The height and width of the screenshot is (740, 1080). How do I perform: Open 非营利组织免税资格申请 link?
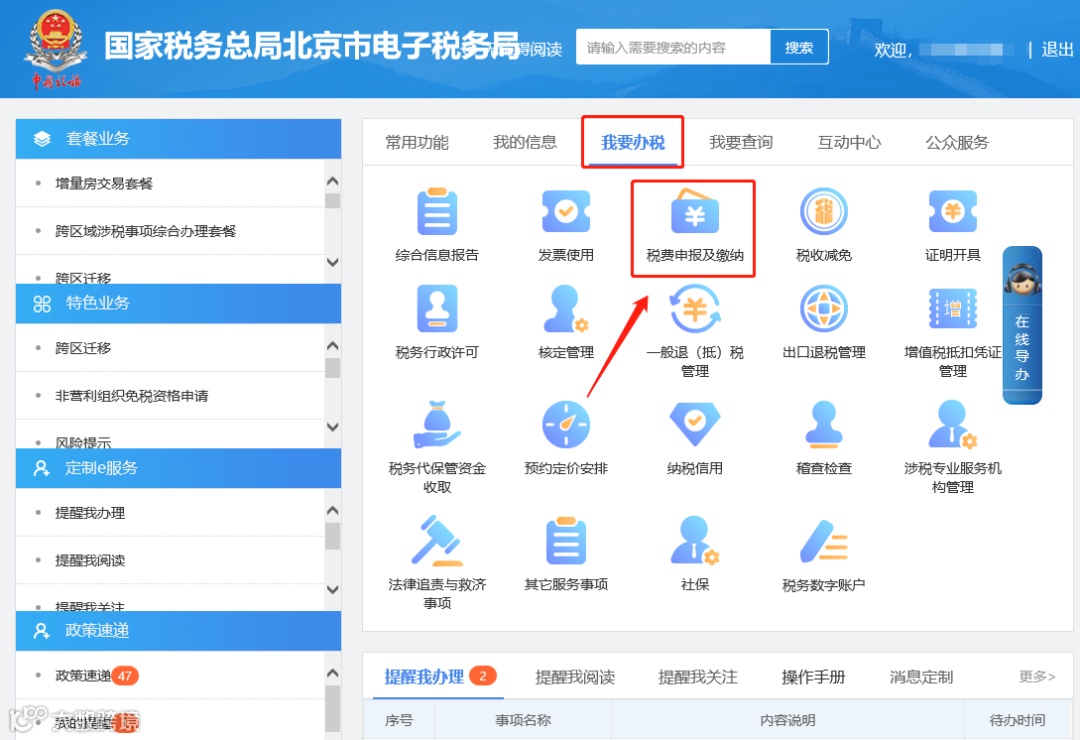[x=132, y=395]
